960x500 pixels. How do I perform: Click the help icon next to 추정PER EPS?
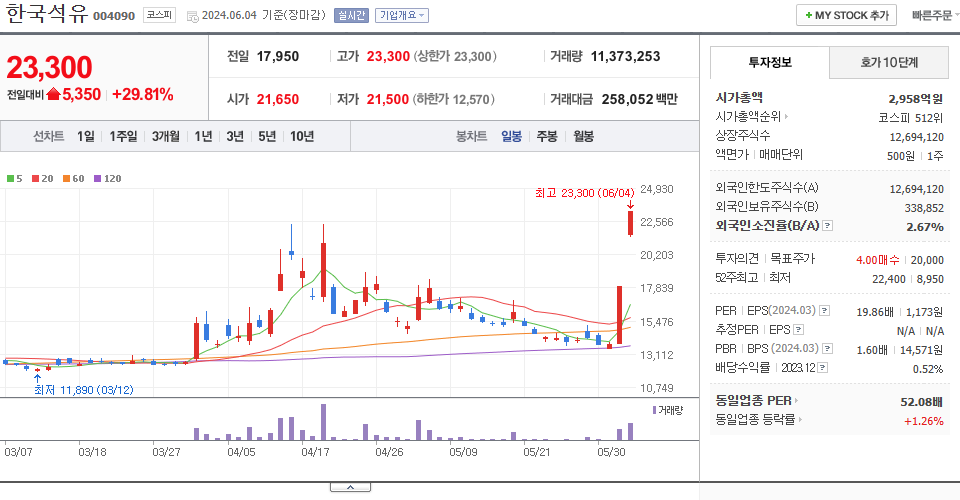[x=798, y=330]
